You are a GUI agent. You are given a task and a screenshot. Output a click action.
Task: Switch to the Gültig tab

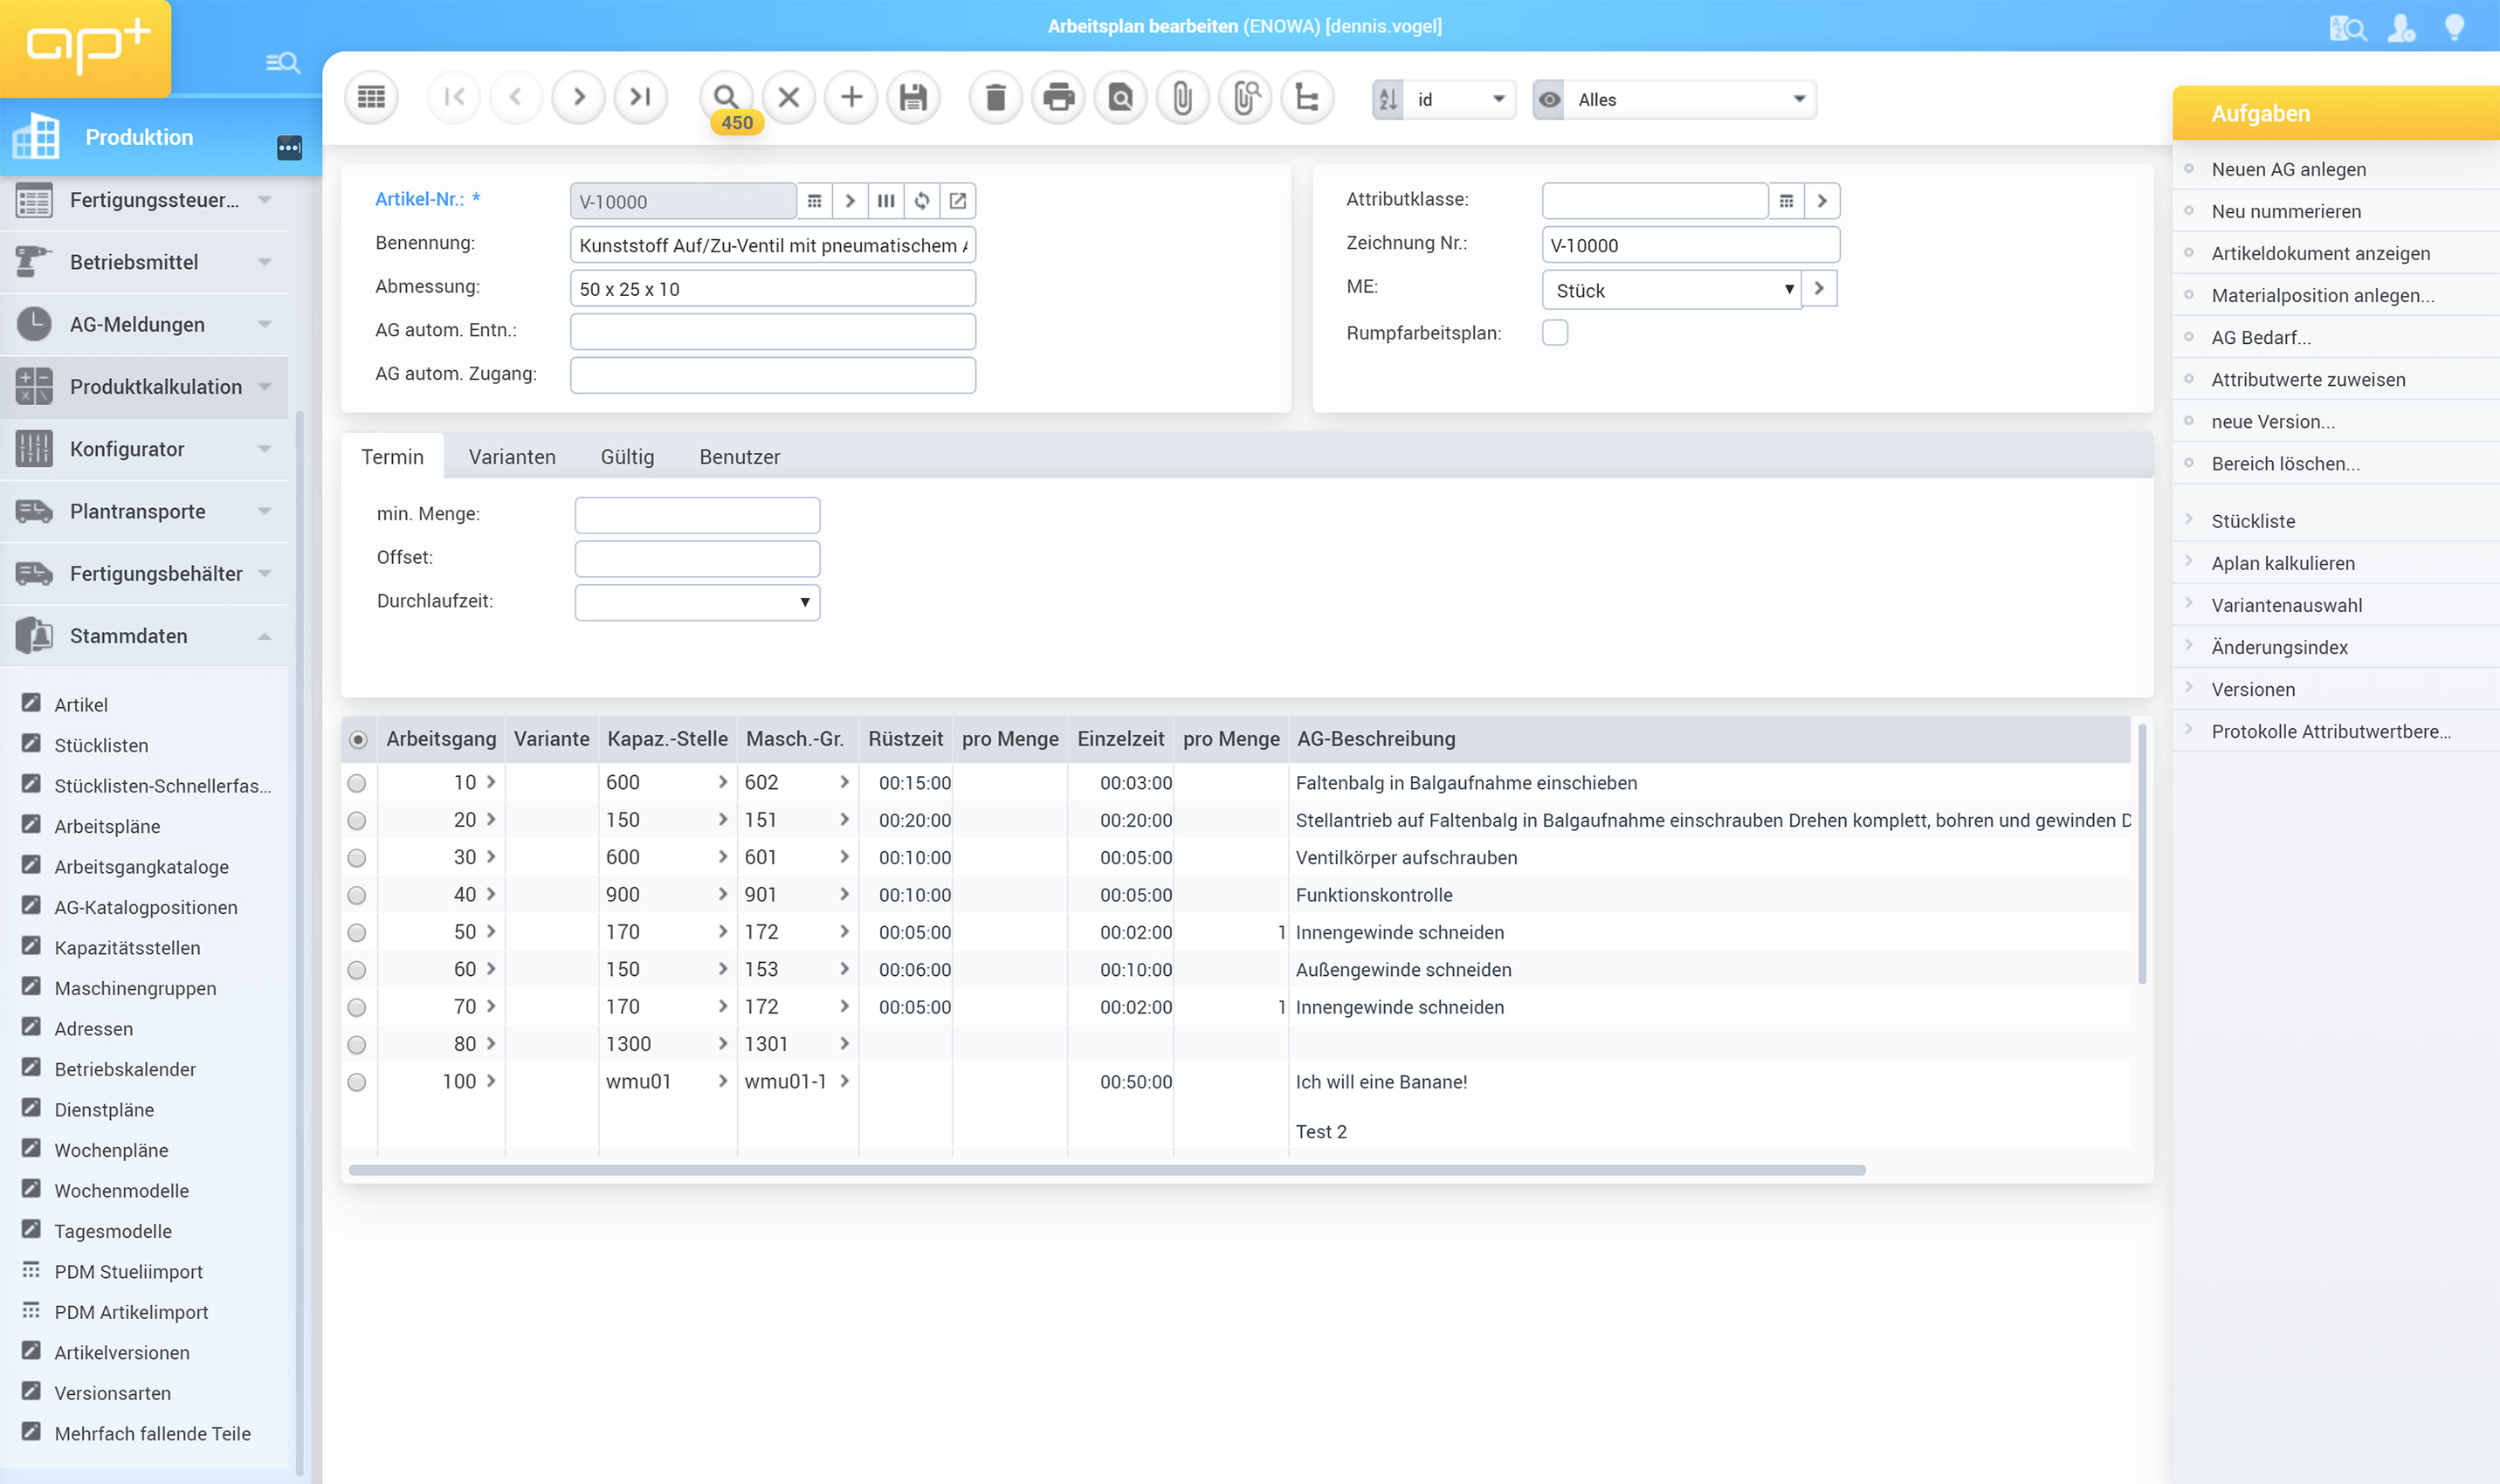(627, 457)
